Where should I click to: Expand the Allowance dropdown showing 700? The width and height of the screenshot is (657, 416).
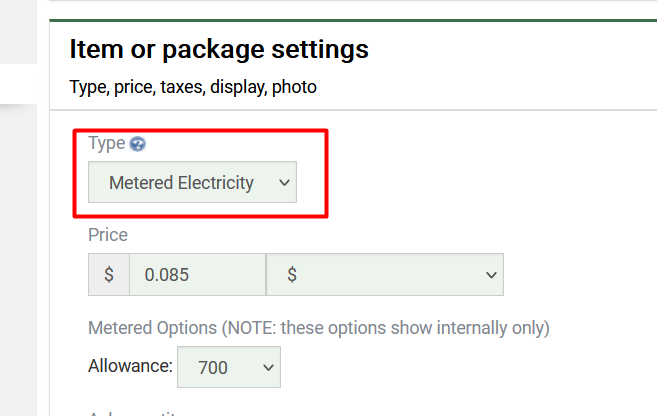tap(228, 367)
